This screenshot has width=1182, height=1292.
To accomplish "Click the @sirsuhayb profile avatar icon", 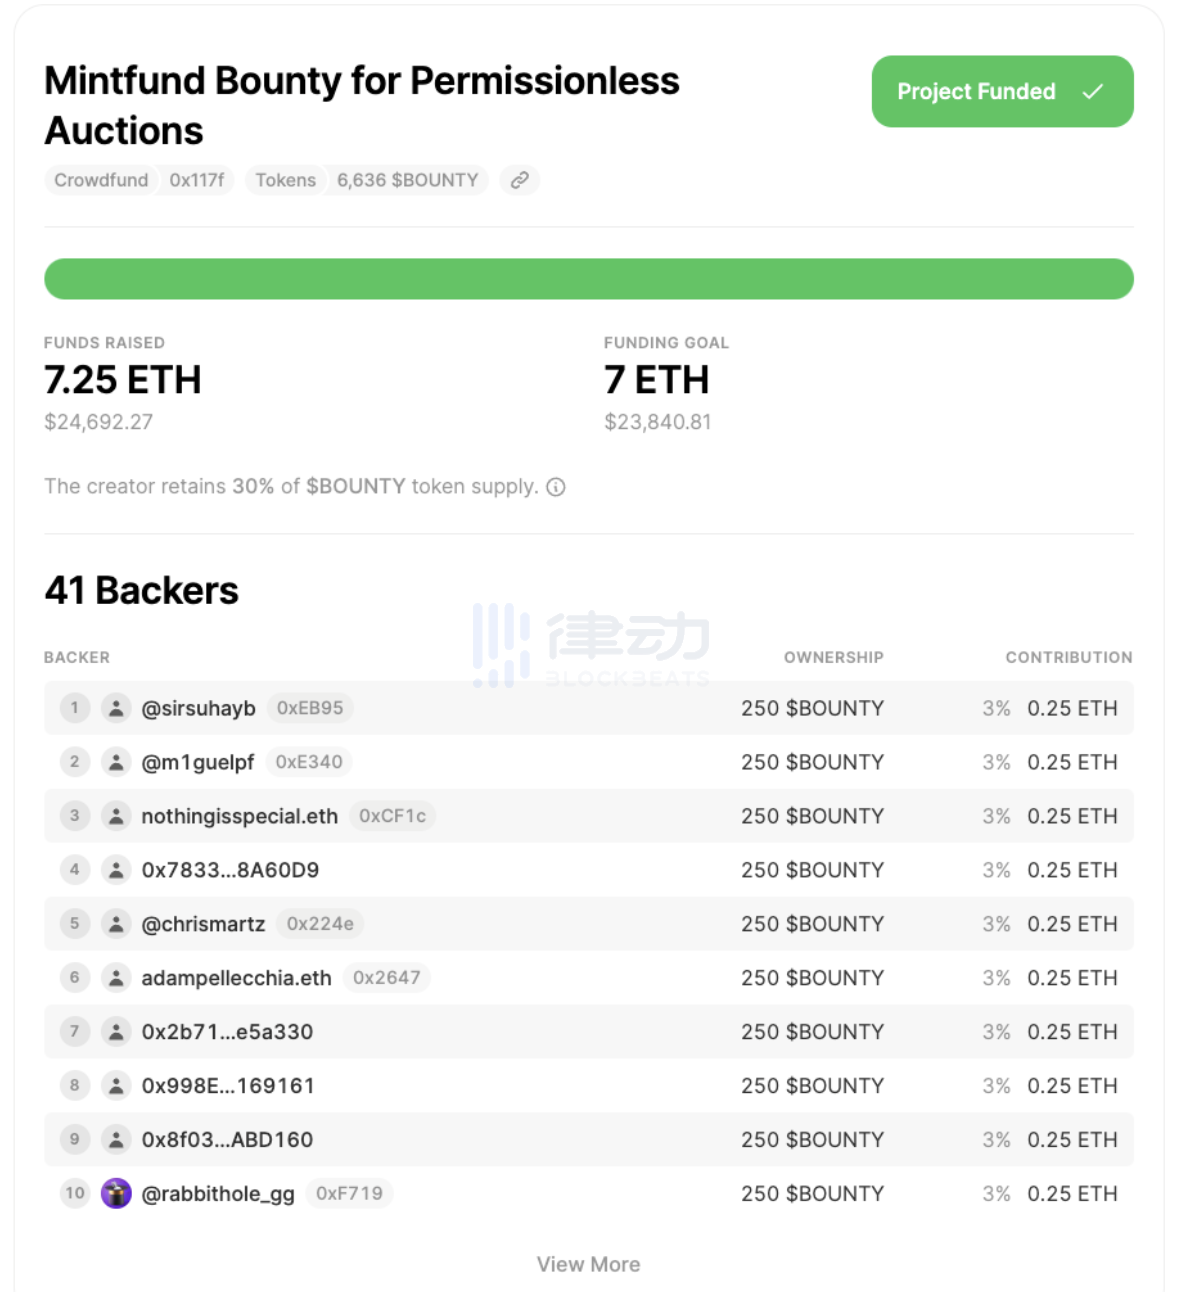I will click(116, 708).
